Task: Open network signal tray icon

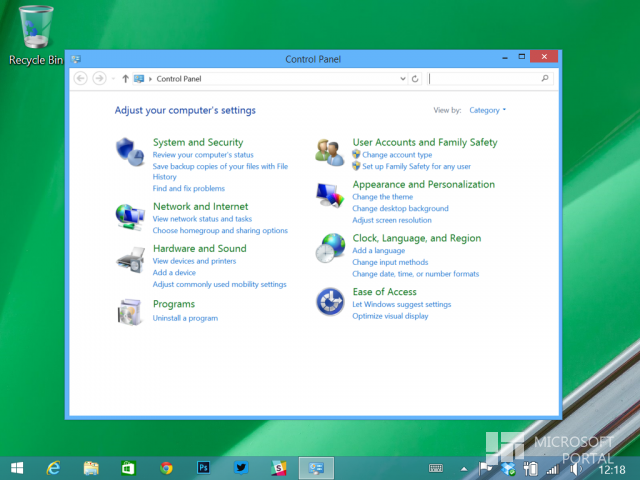Action: pos(553,469)
